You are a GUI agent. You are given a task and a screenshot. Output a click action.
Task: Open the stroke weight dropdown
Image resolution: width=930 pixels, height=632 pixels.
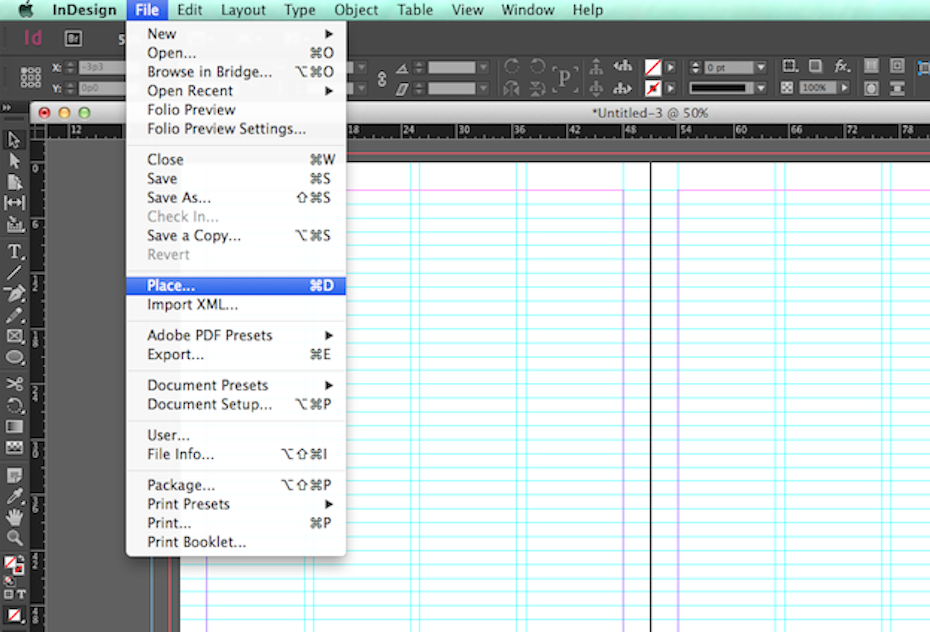click(761, 68)
